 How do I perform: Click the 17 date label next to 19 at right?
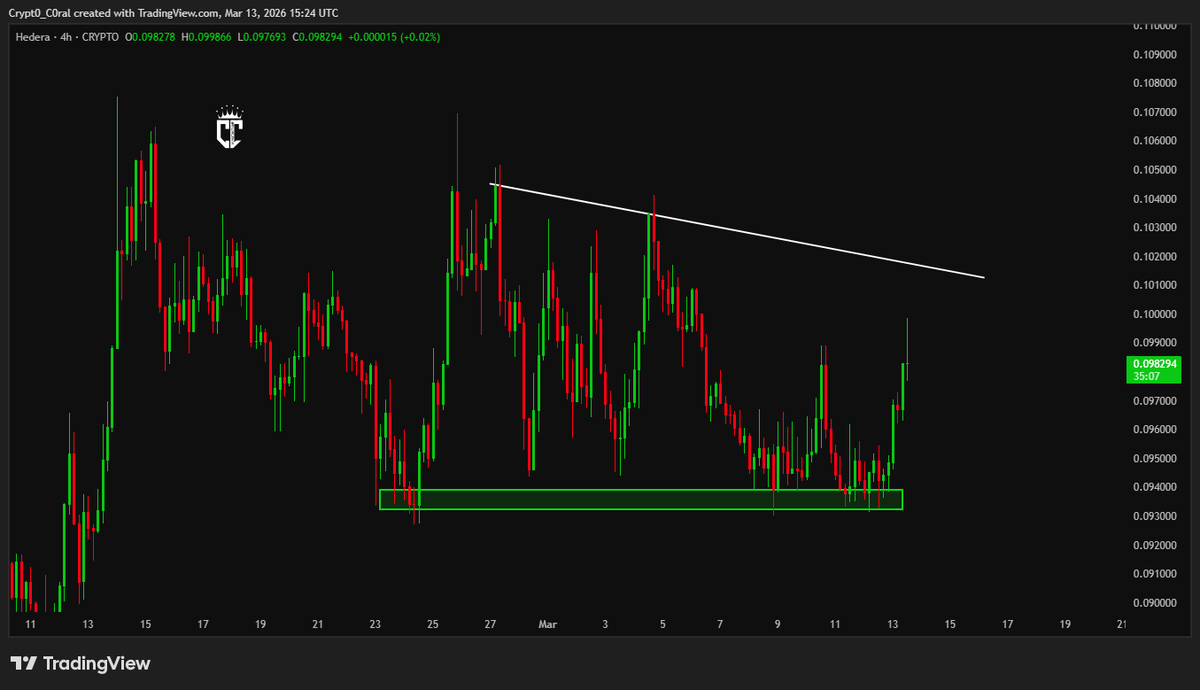click(1007, 625)
